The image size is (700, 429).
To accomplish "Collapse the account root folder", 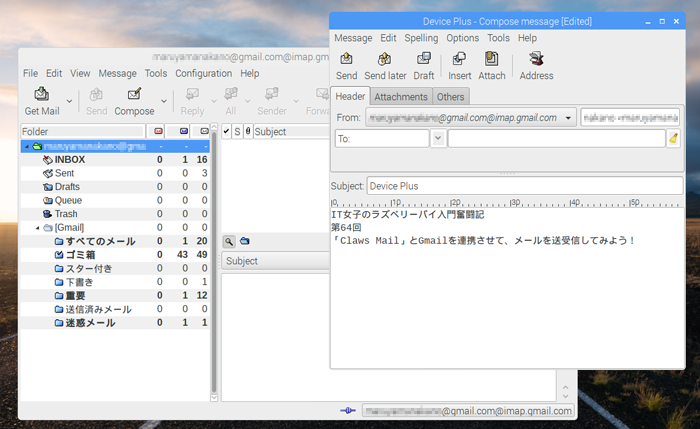I will (27, 146).
